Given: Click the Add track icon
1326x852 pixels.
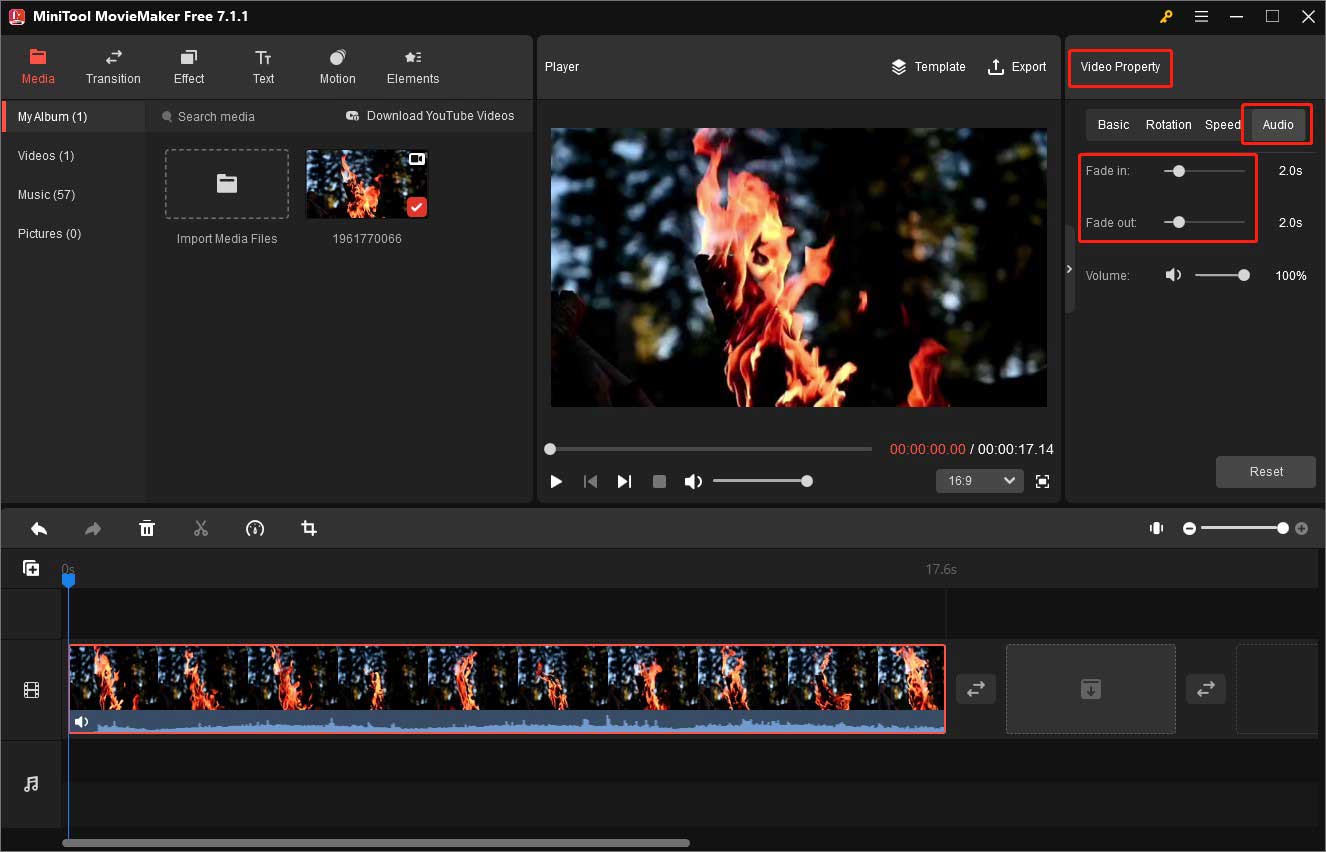Looking at the screenshot, I should pyautogui.click(x=31, y=568).
